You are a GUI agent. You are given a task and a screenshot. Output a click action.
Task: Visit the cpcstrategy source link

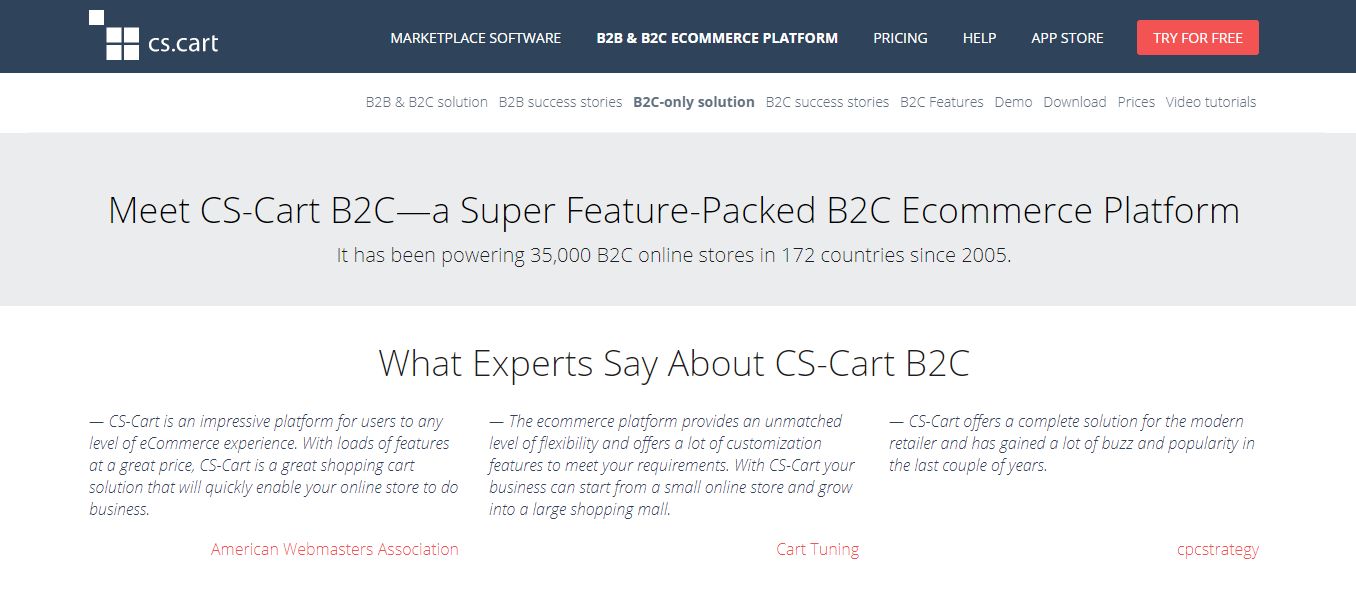click(x=1217, y=549)
